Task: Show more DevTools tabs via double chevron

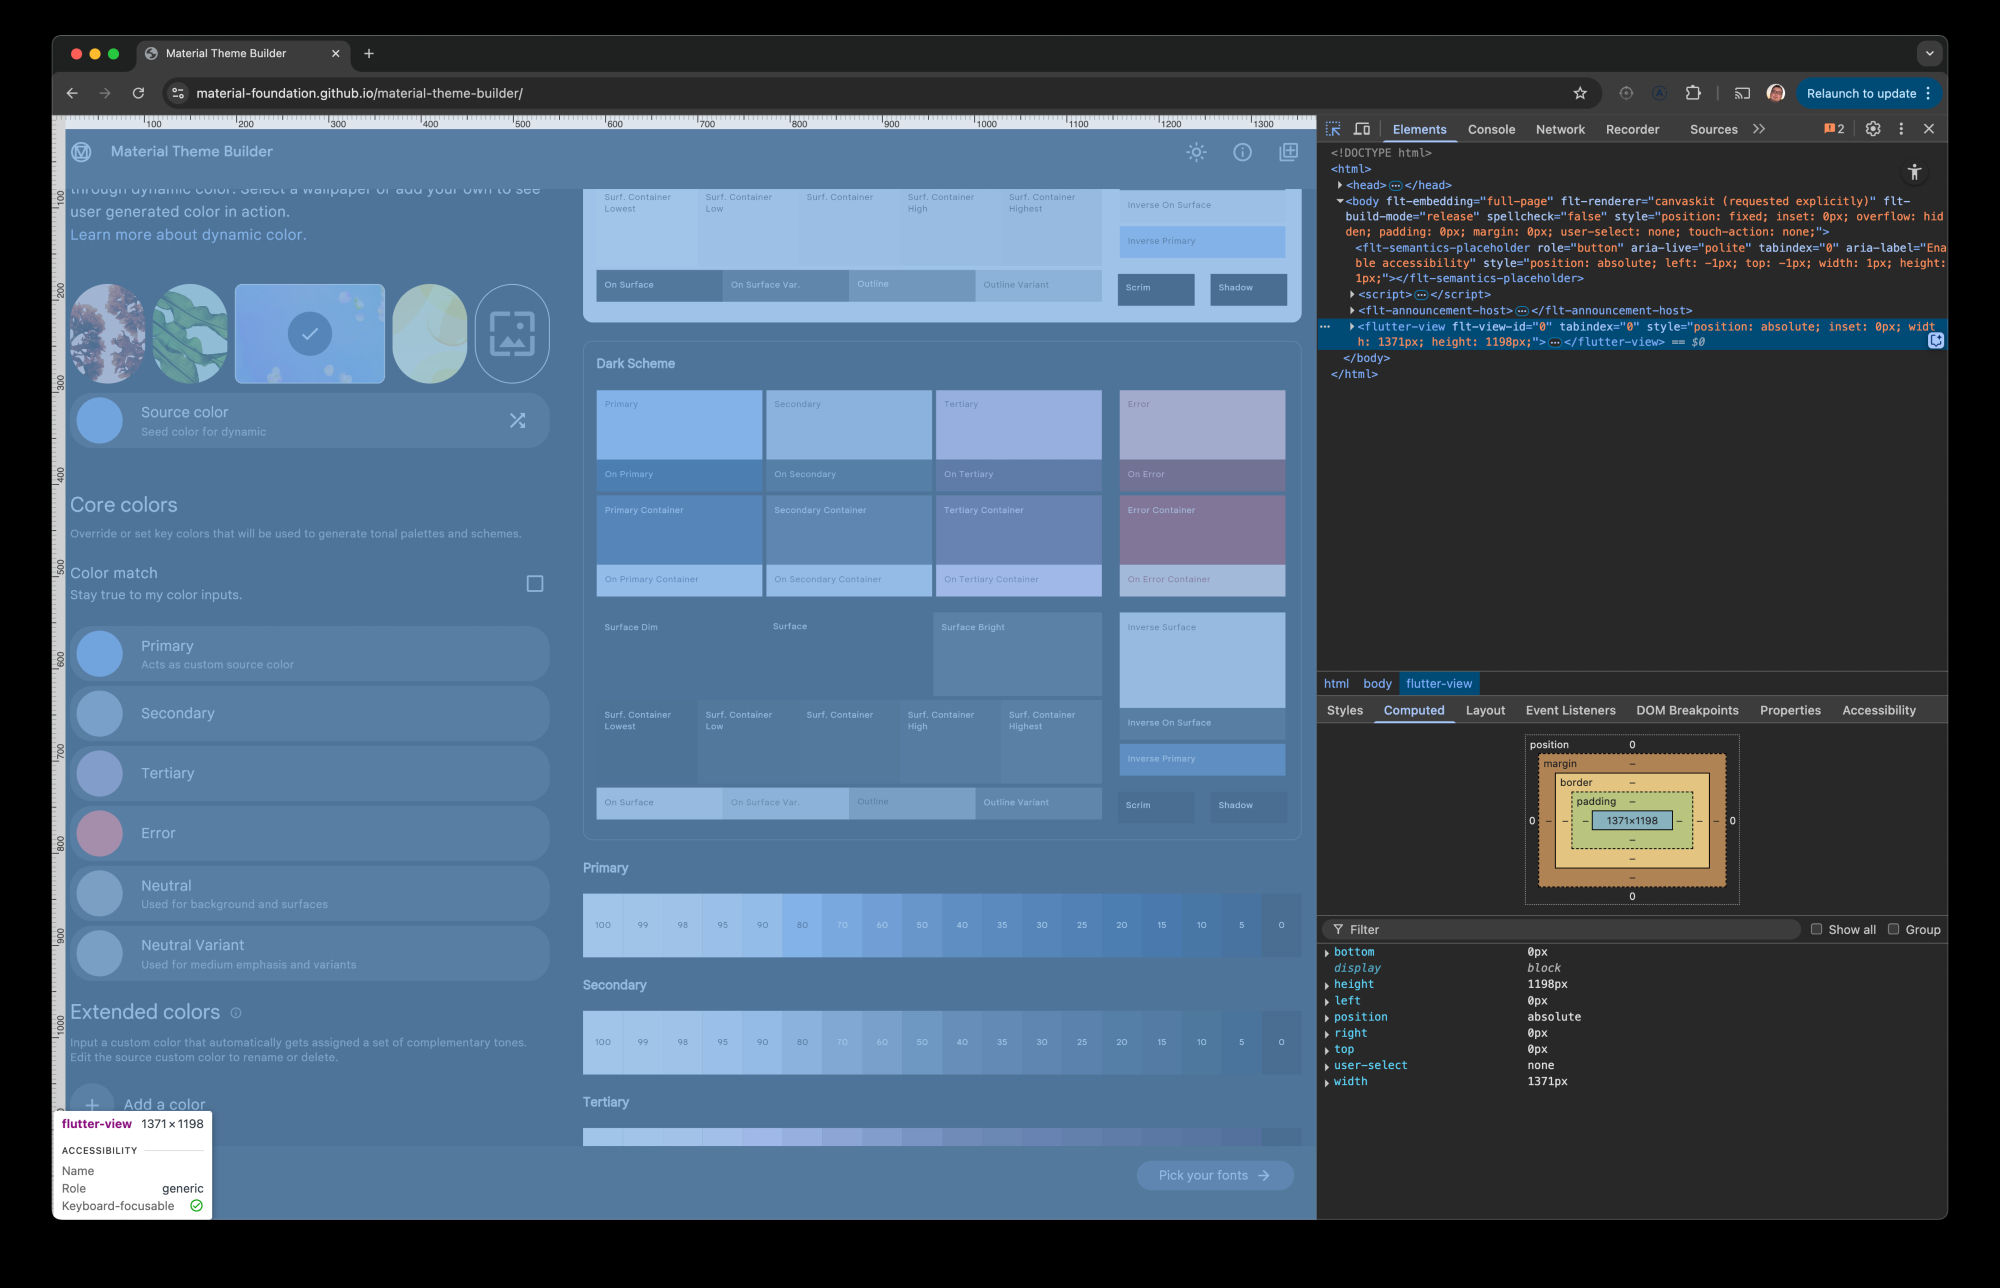Action: tap(1759, 129)
